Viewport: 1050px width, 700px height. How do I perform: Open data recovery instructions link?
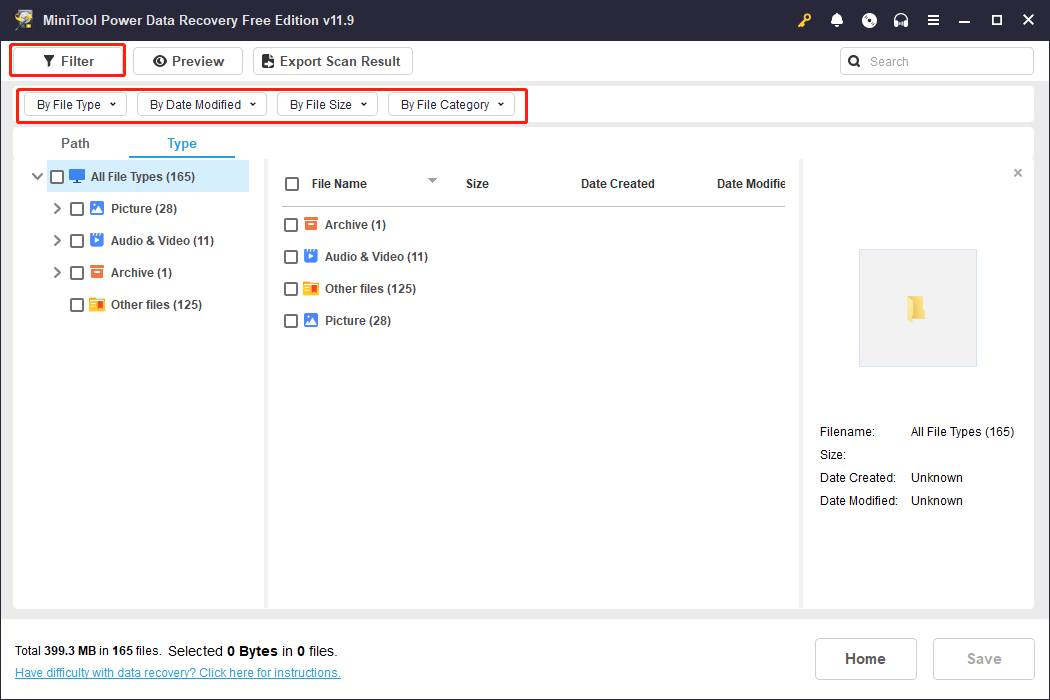(177, 673)
